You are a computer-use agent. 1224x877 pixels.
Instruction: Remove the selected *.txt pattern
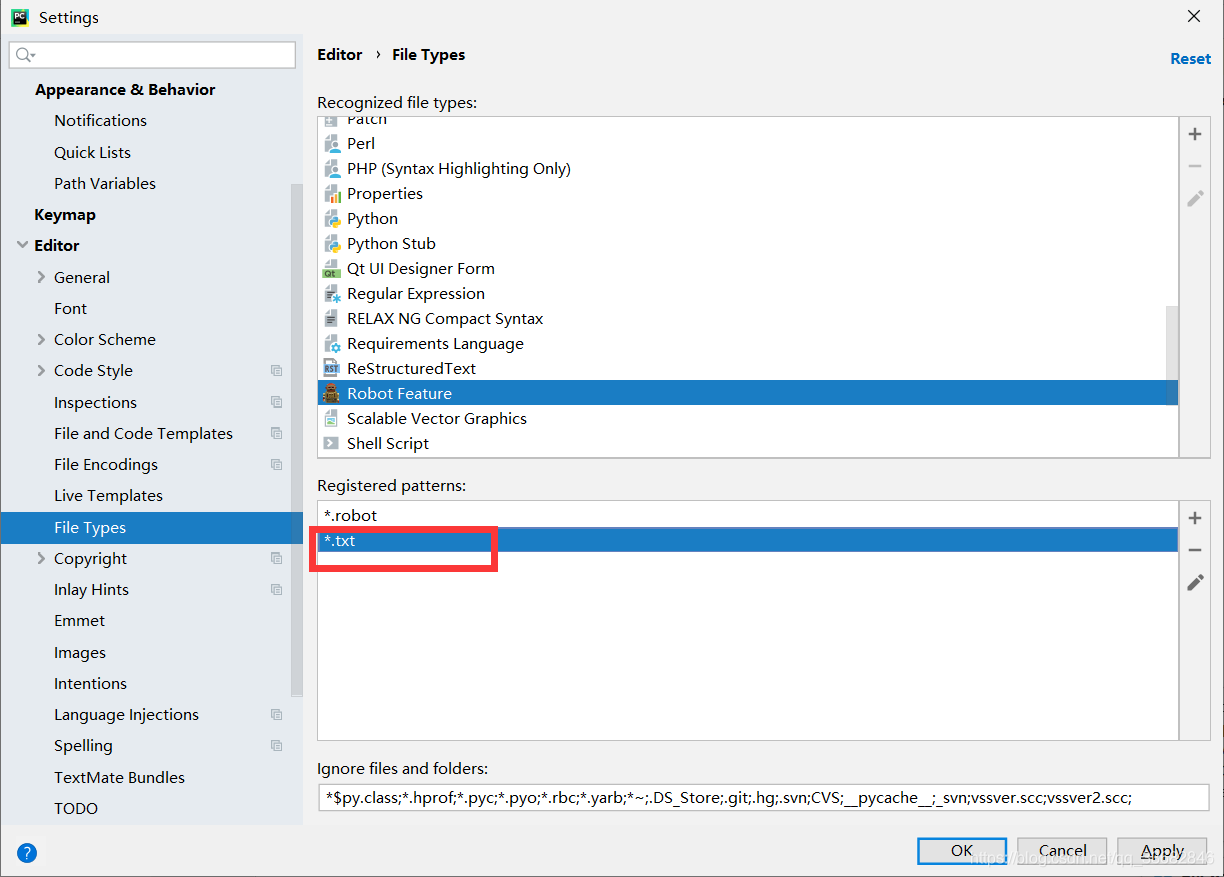[1195, 550]
